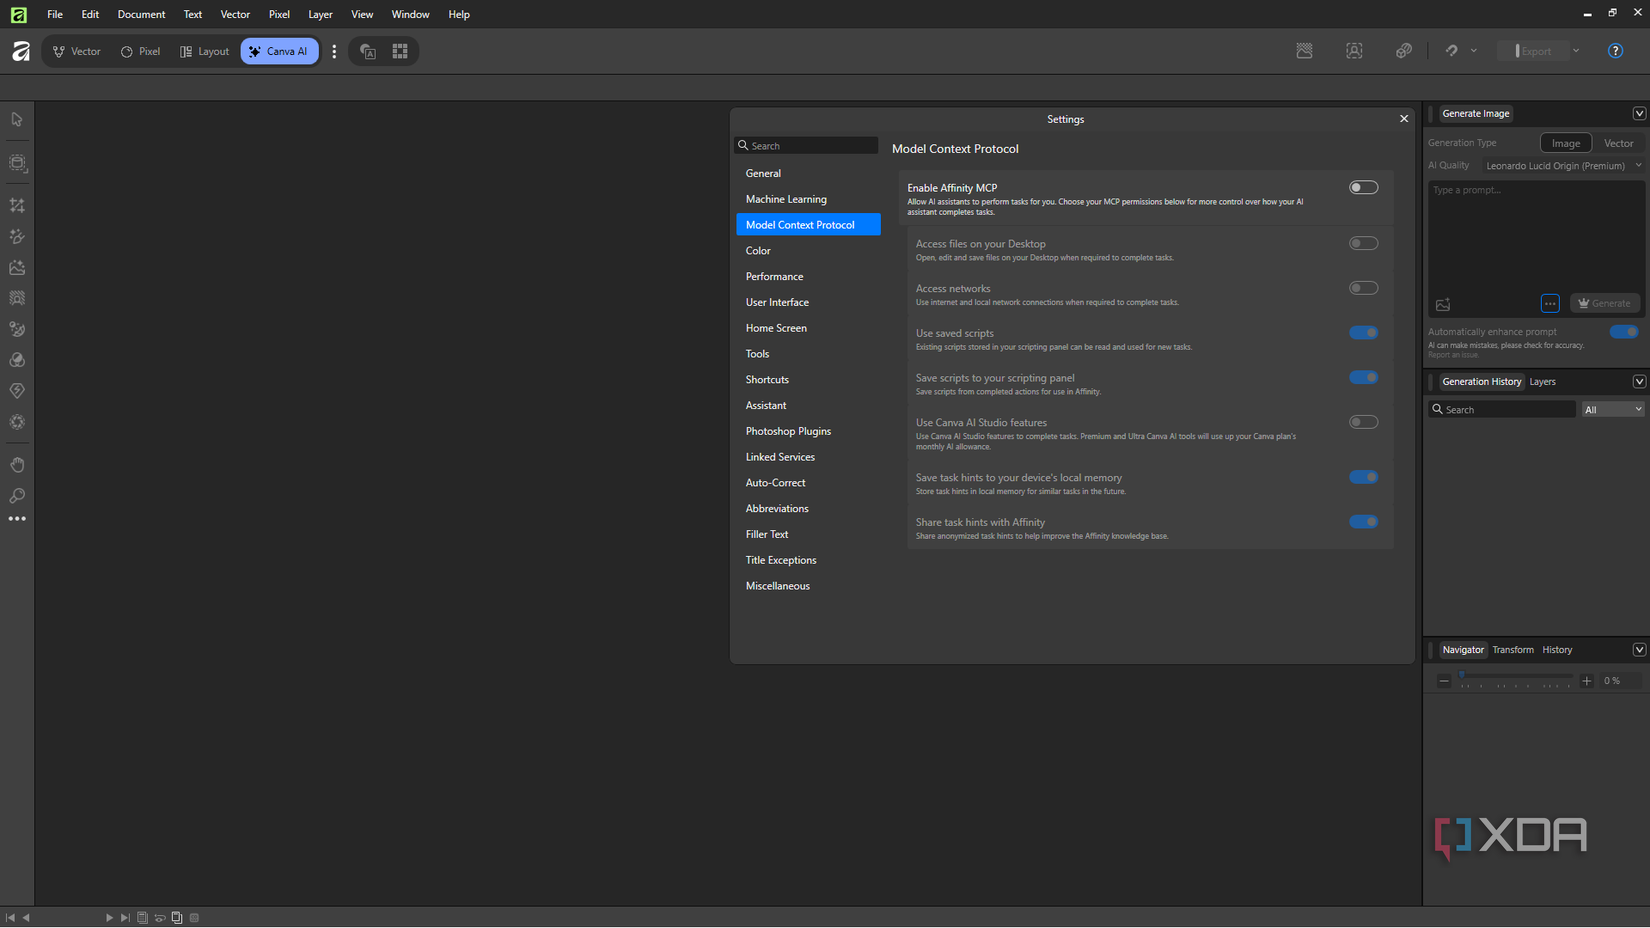Click the Navigator zoom out minus button
This screenshot has width=1650, height=928.
[x=1443, y=681]
